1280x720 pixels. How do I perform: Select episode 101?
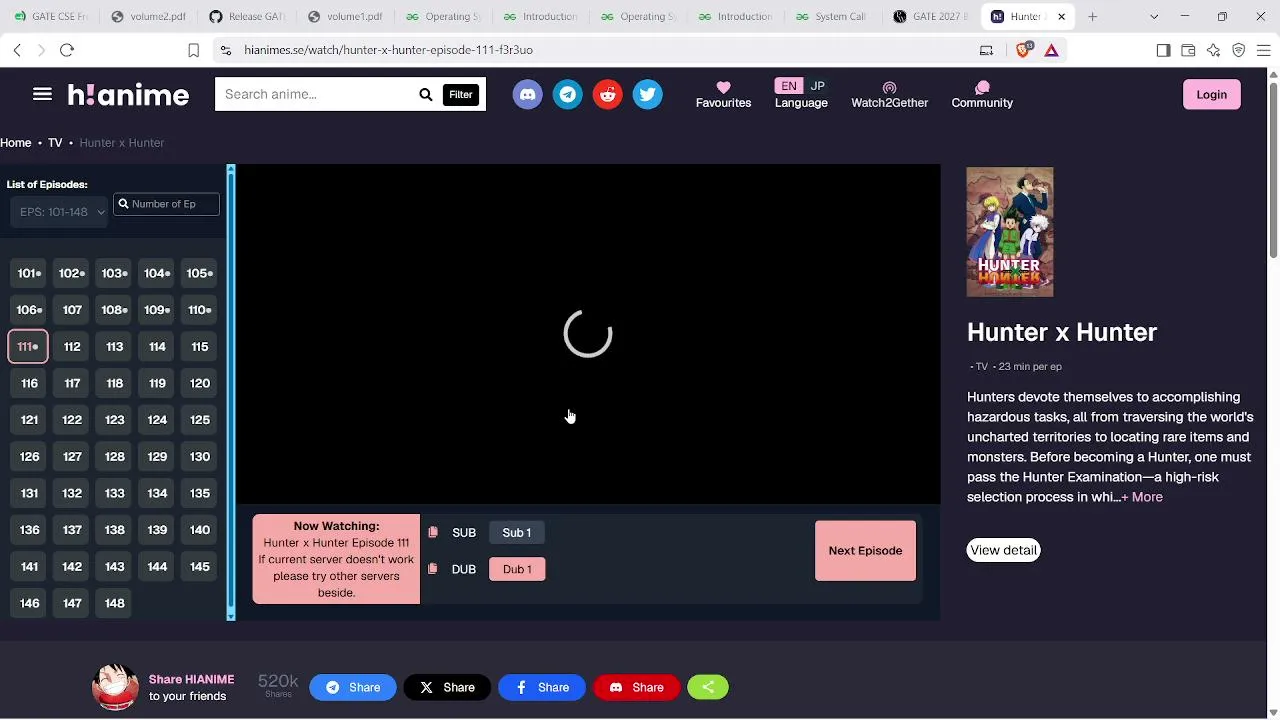pos(29,273)
